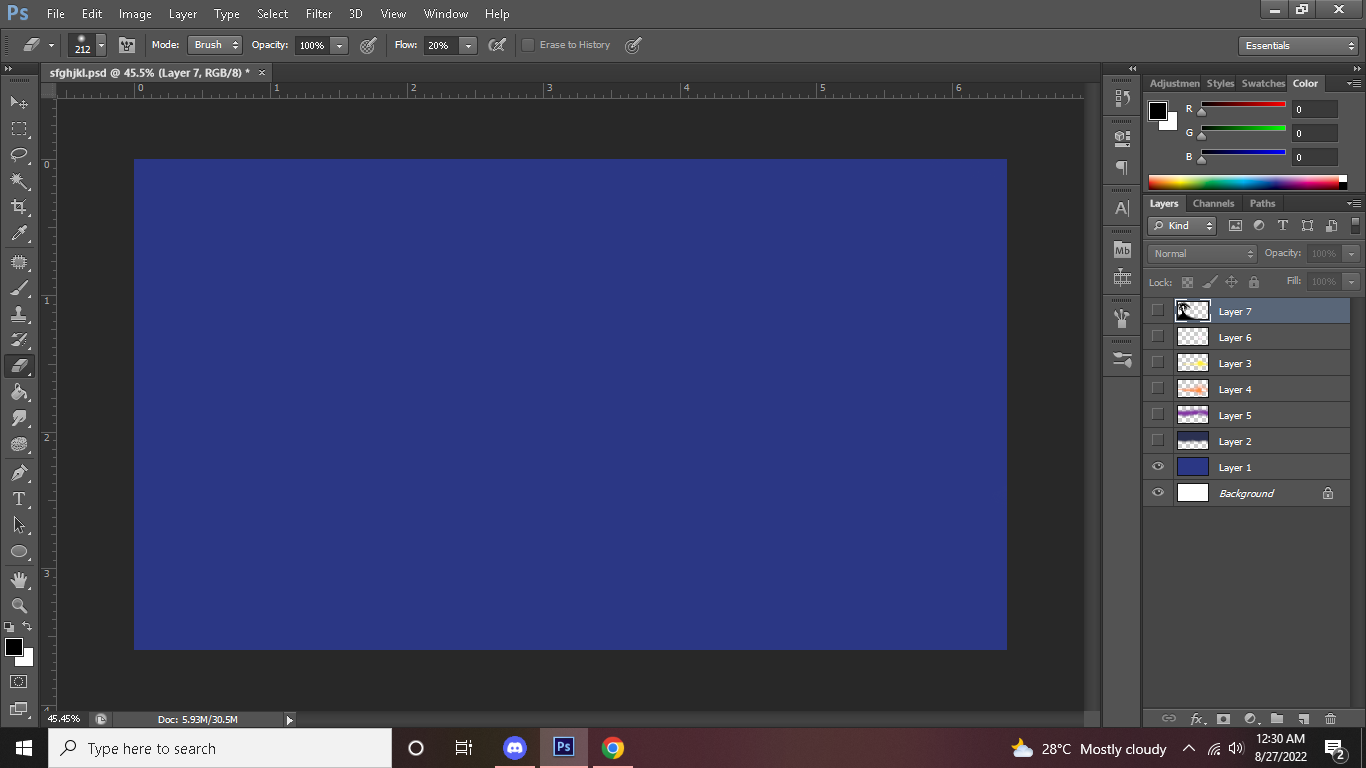This screenshot has width=1366, height=768.
Task: Open the Select menu
Action: [272, 14]
